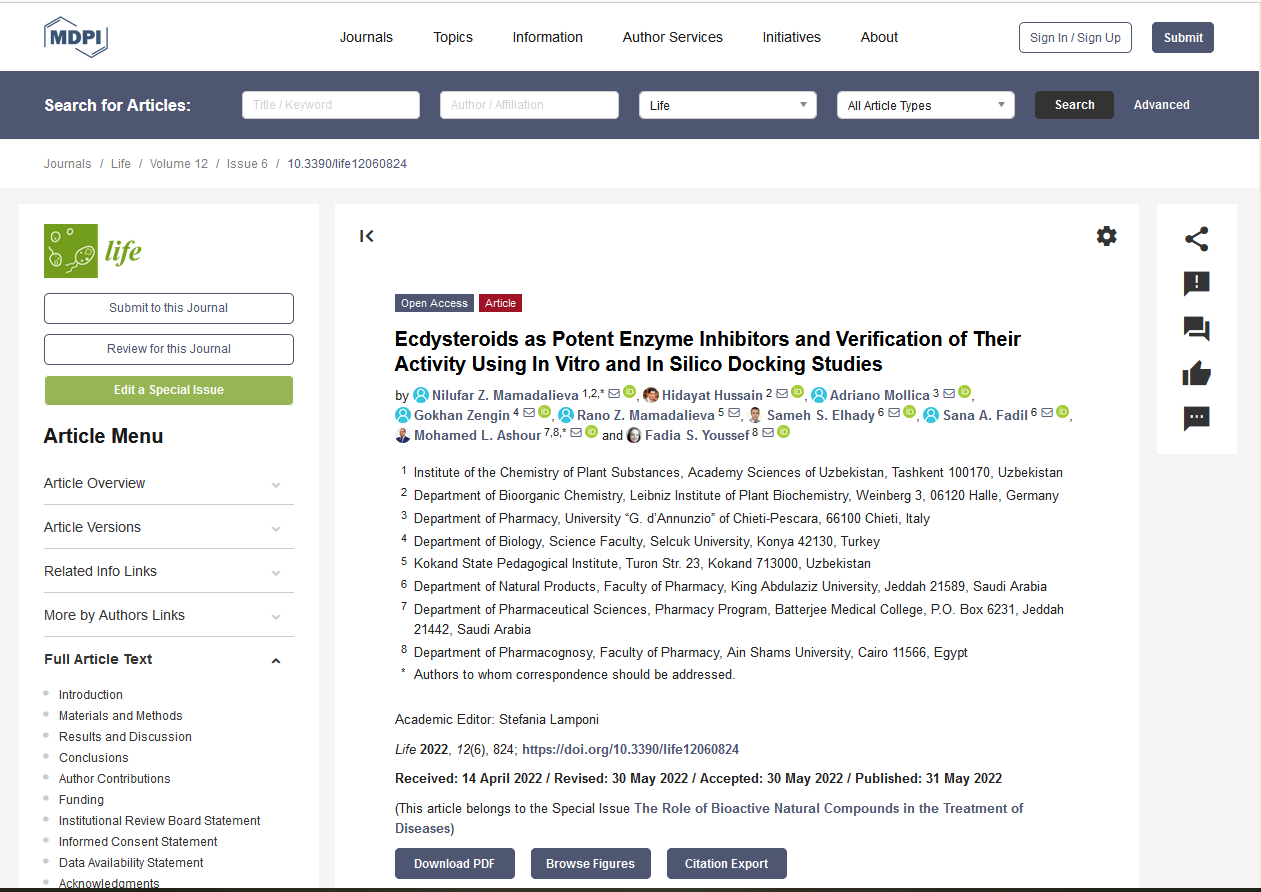The width and height of the screenshot is (1261, 892).
Task: Click the dark Search button
Action: [1074, 105]
